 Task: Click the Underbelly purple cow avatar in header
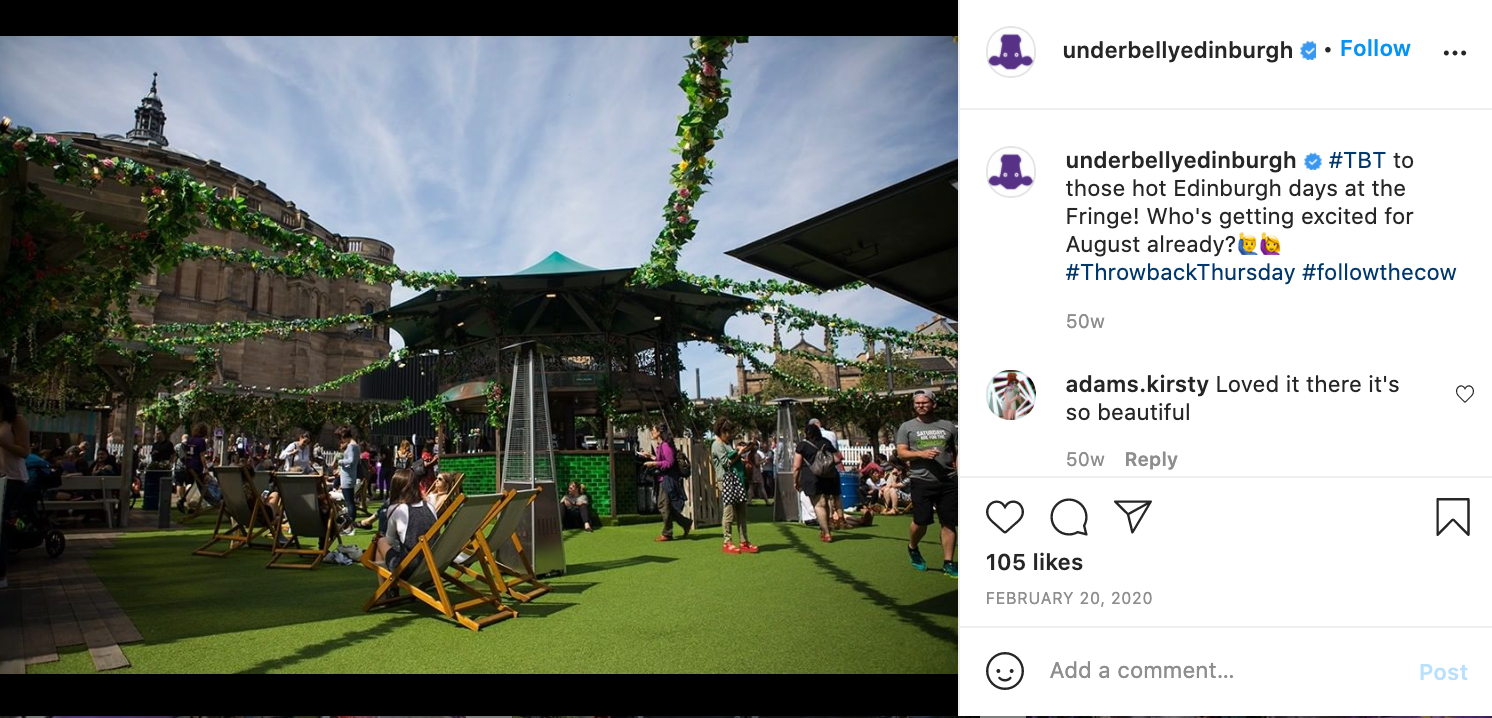1010,52
